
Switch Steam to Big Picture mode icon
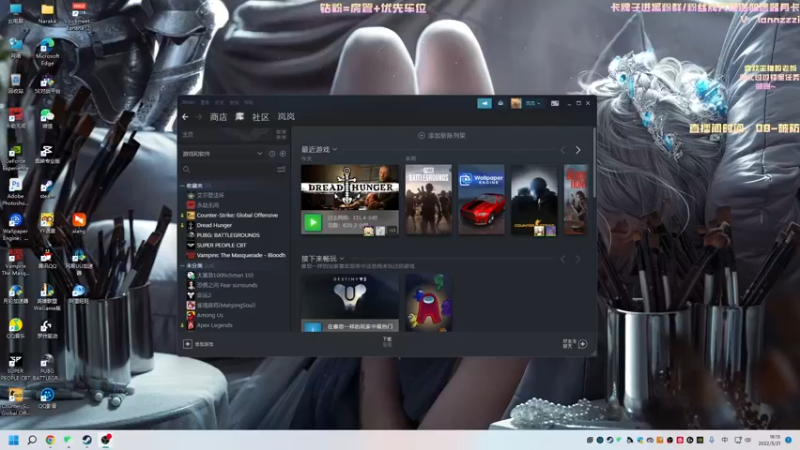click(x=555, y=103)
